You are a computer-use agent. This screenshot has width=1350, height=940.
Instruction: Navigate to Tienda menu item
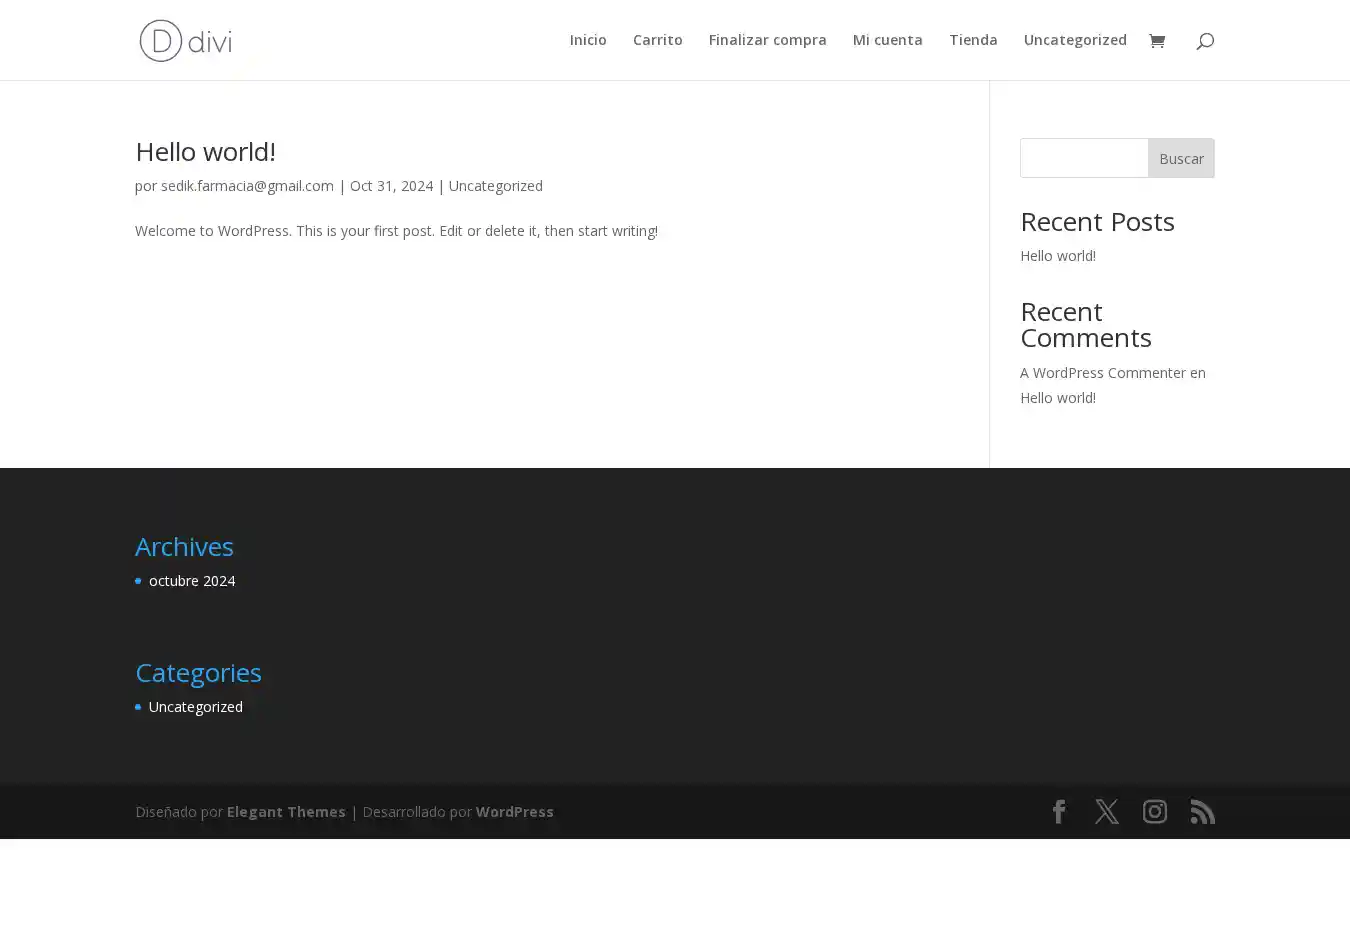click(972, 40)
